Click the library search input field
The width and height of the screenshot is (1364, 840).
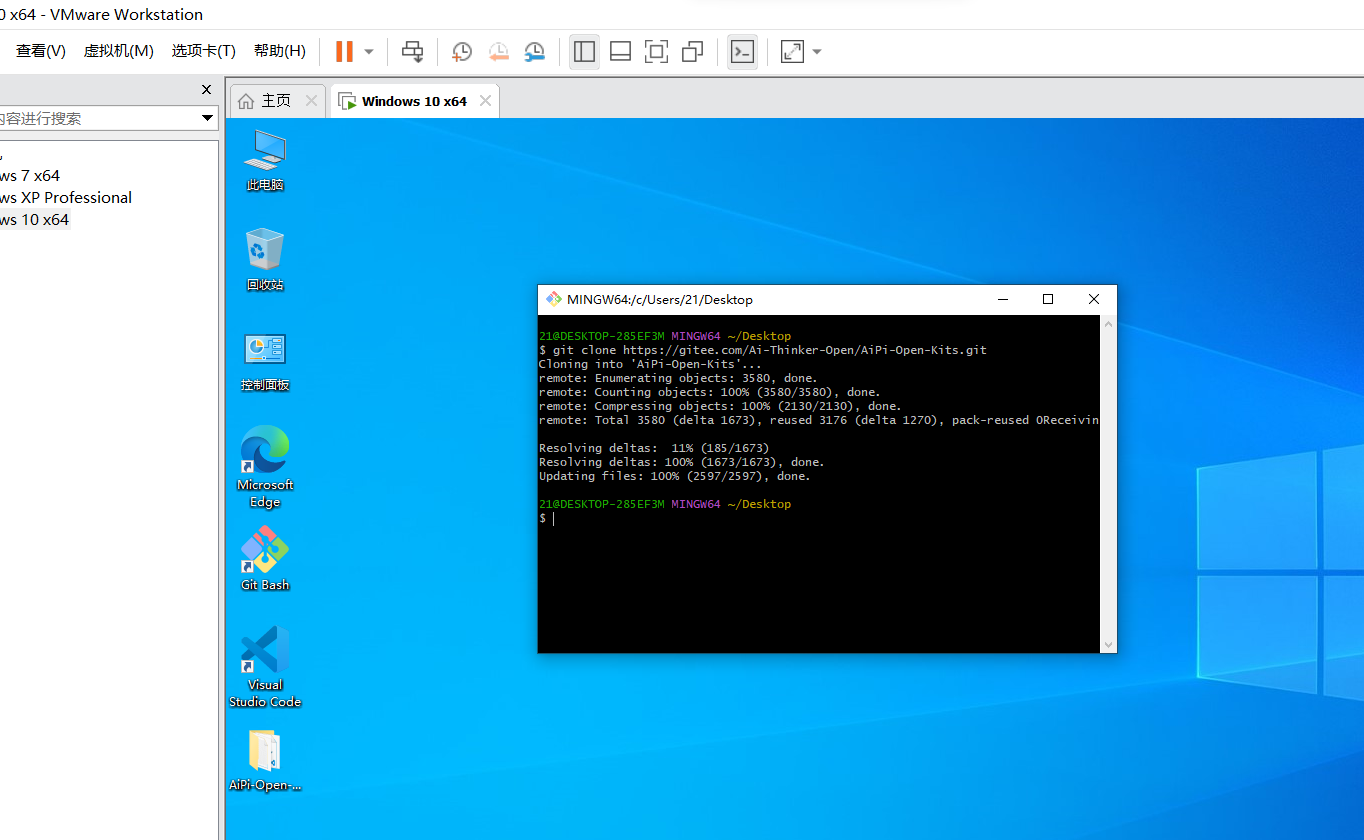coord(98,118)
